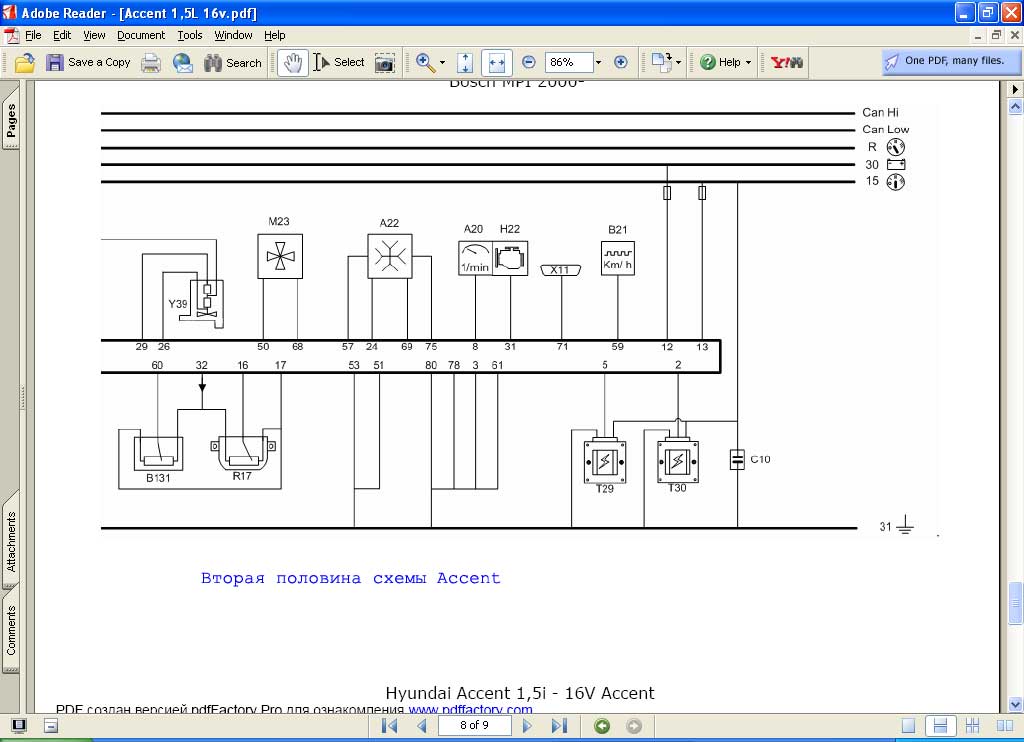Open the zoom percentage dropdown
Image resolution: width=1024 pixels, height=742 pixels.
598,63
